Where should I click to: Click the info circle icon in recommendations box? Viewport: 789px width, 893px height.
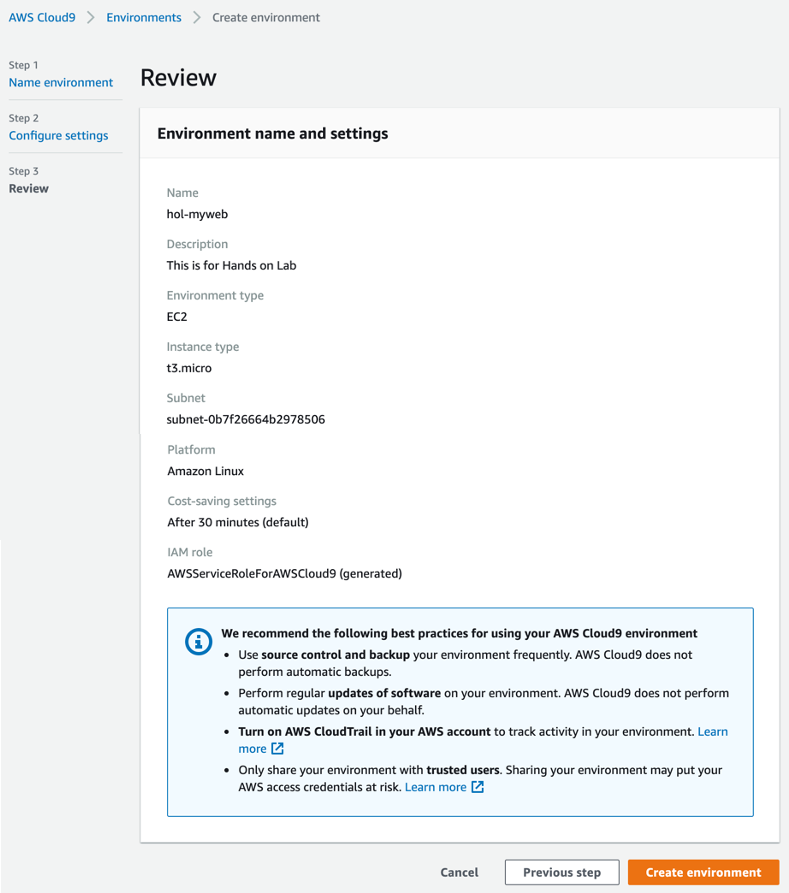198,642
